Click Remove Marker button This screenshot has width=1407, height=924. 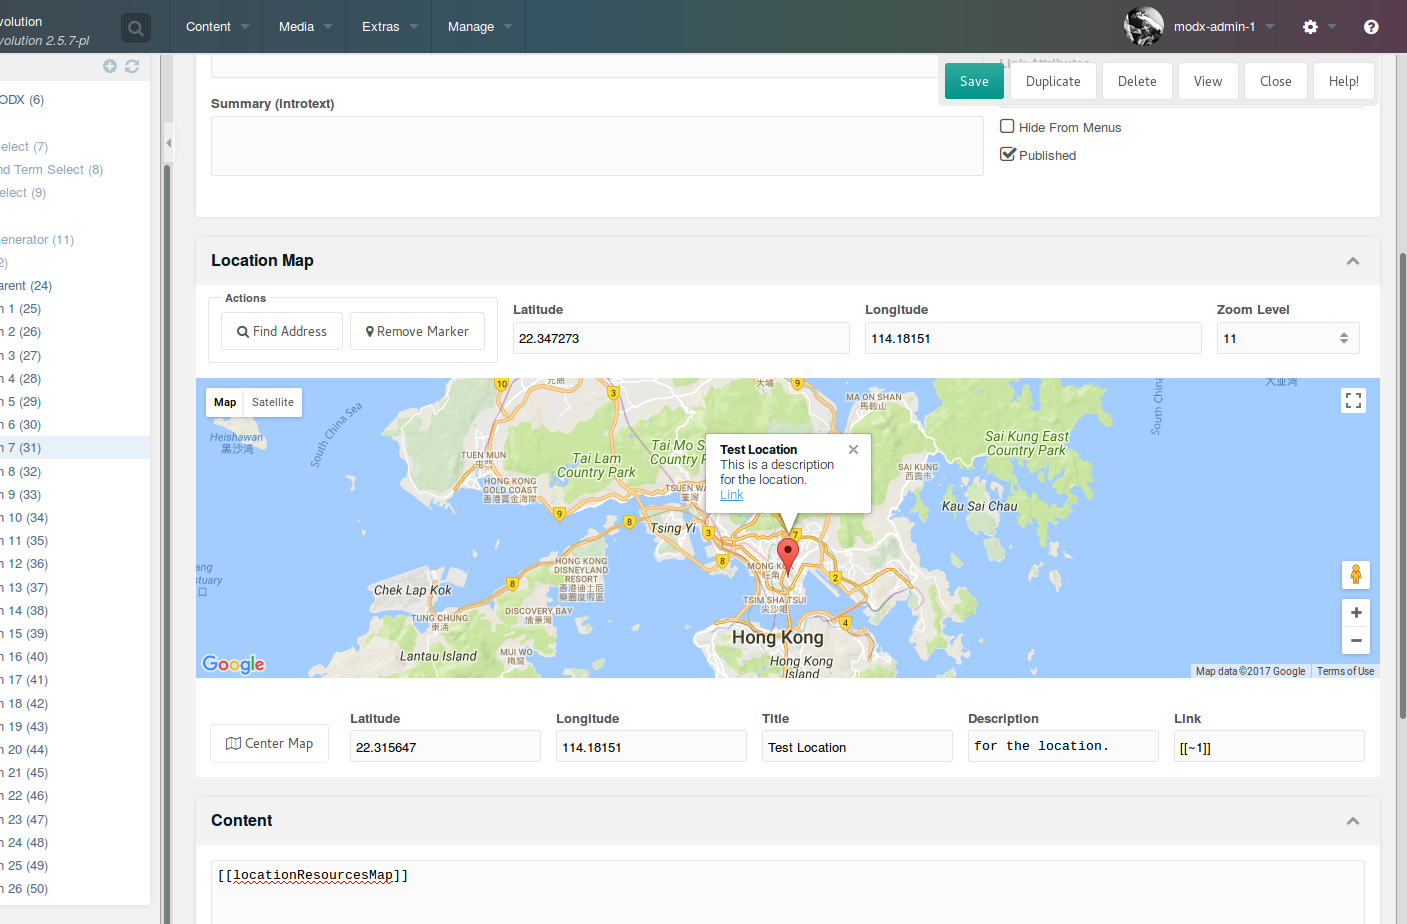point(417,331)
